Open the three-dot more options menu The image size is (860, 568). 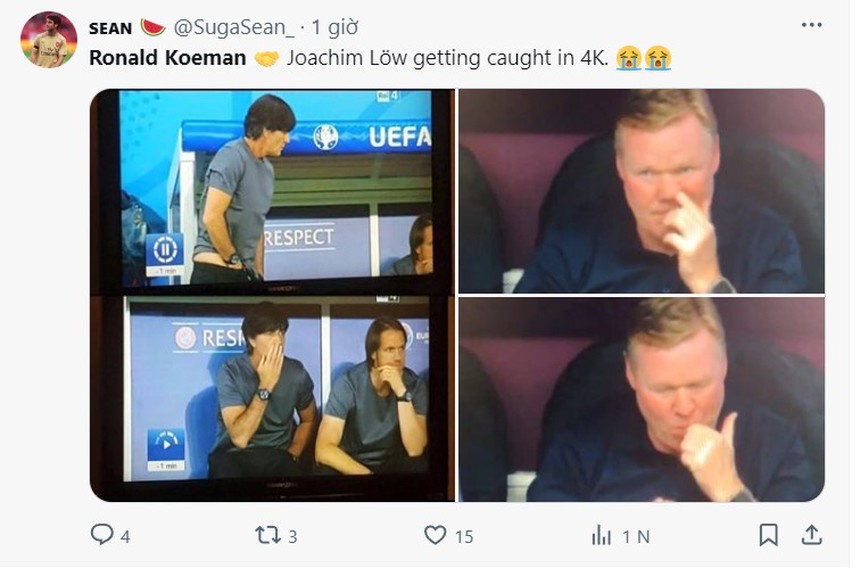(812, 25)
